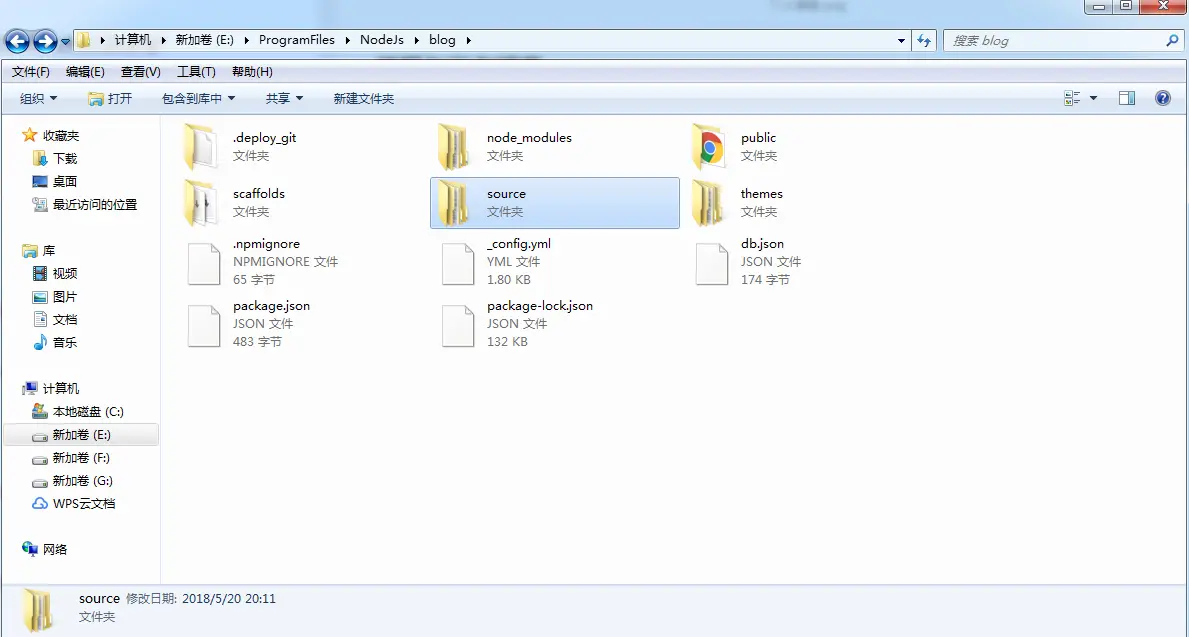Open the 组织 dropdown menu
Image resolution: width=1189 pixels, height=637 pixels.
(39, 99)
